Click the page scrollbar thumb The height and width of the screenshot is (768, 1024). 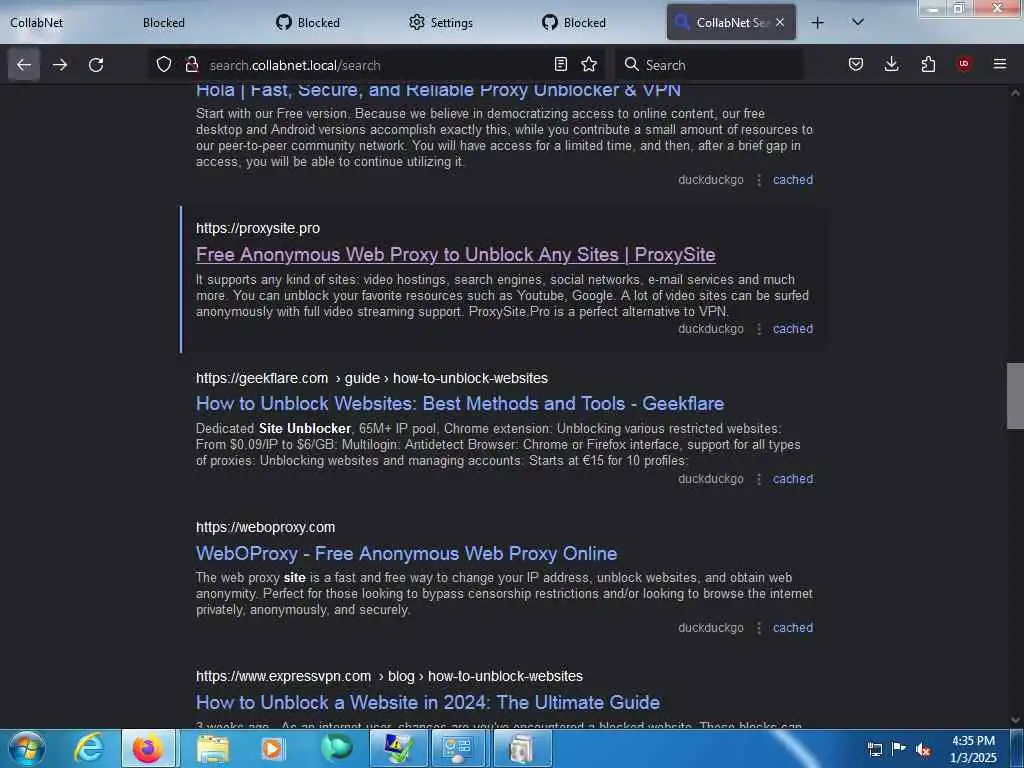click(x=1015, y=396)
